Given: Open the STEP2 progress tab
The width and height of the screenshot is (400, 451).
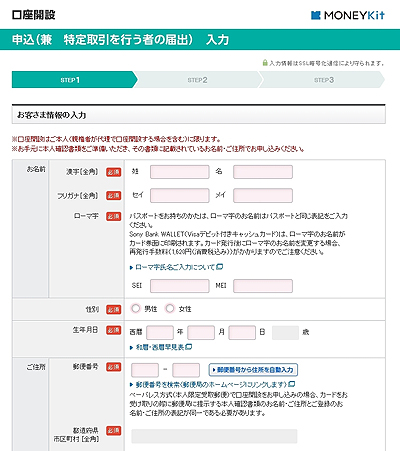Looking at the screenshot, I should 197,80.
